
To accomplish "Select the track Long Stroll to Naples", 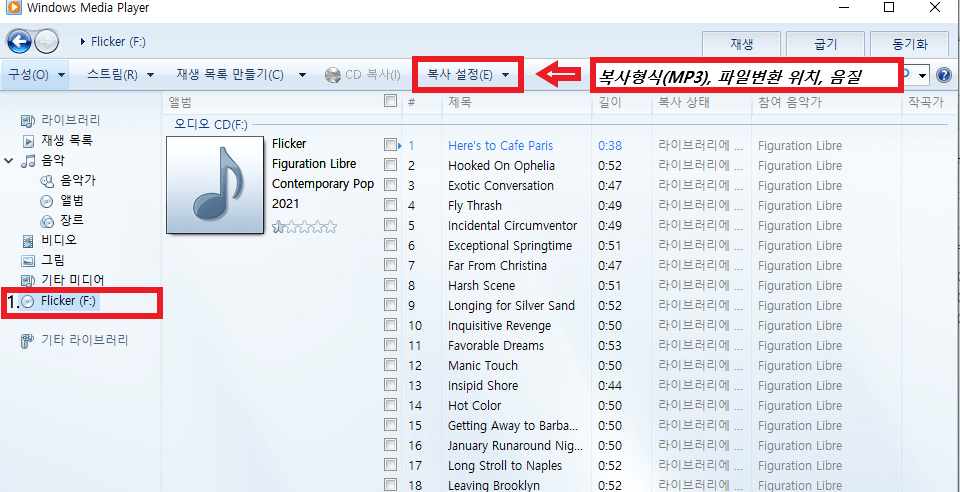I will point(505,466).
